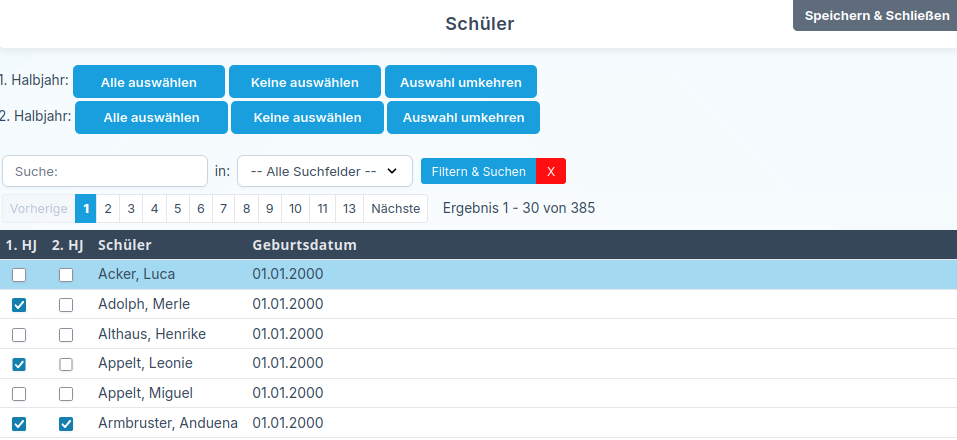957x440 pixels.
Task: Select all students for 1. Halbjahr
Action: tap(149, 82)
